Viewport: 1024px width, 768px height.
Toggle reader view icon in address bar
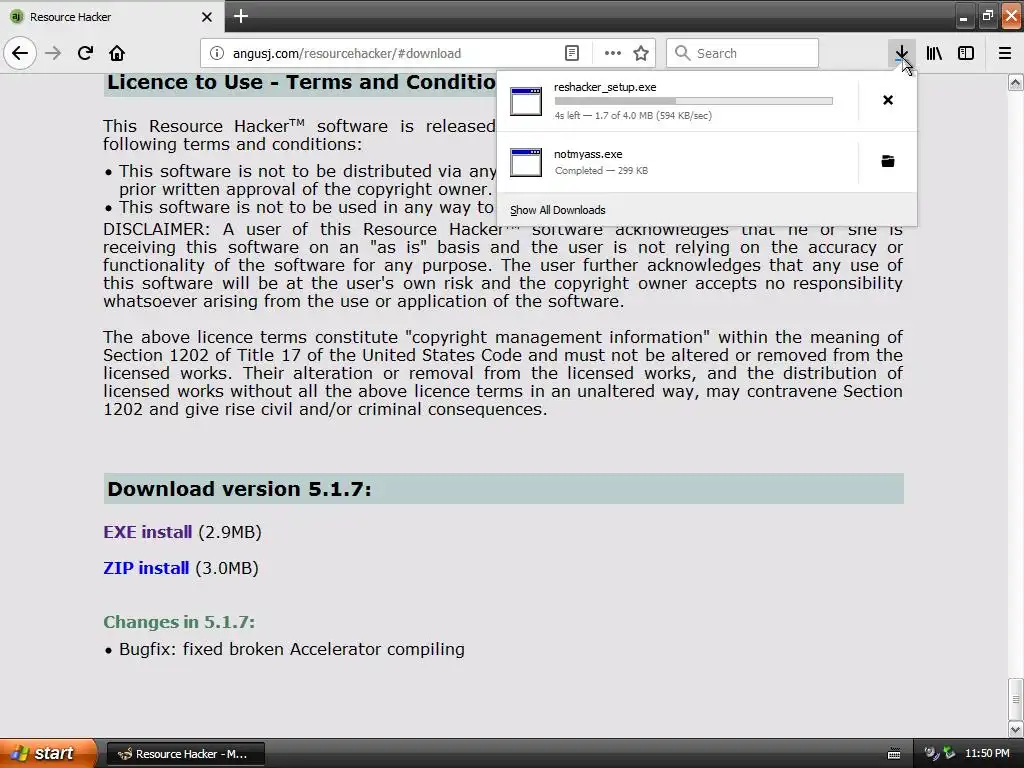pyautogui.click(x=571, y=53)
